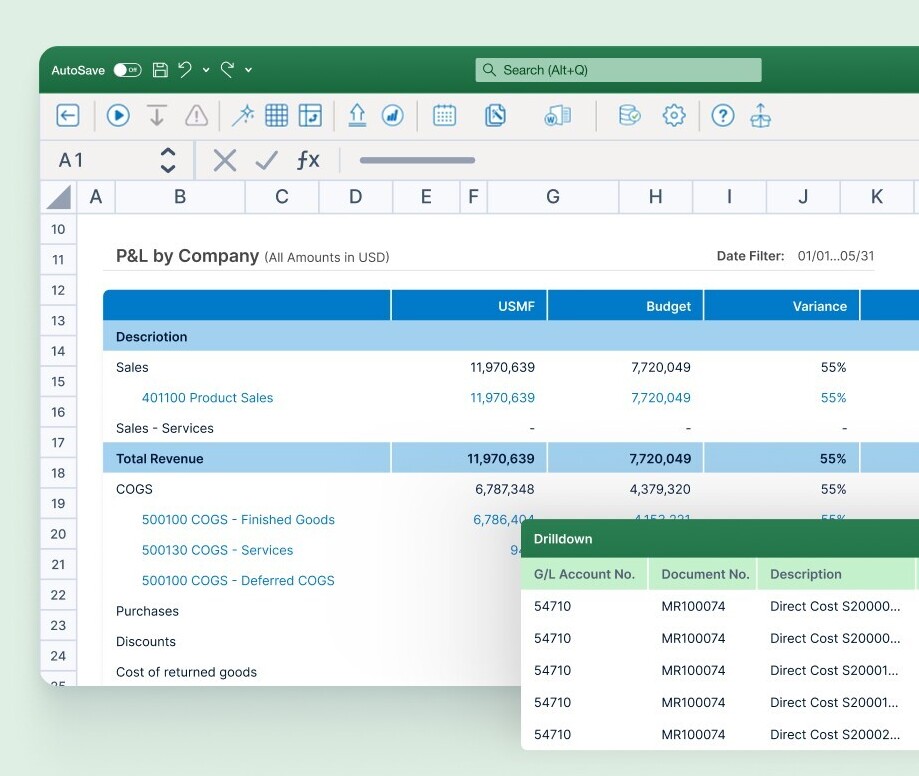Open the 401100 Product Sales link

coord(207,398)
